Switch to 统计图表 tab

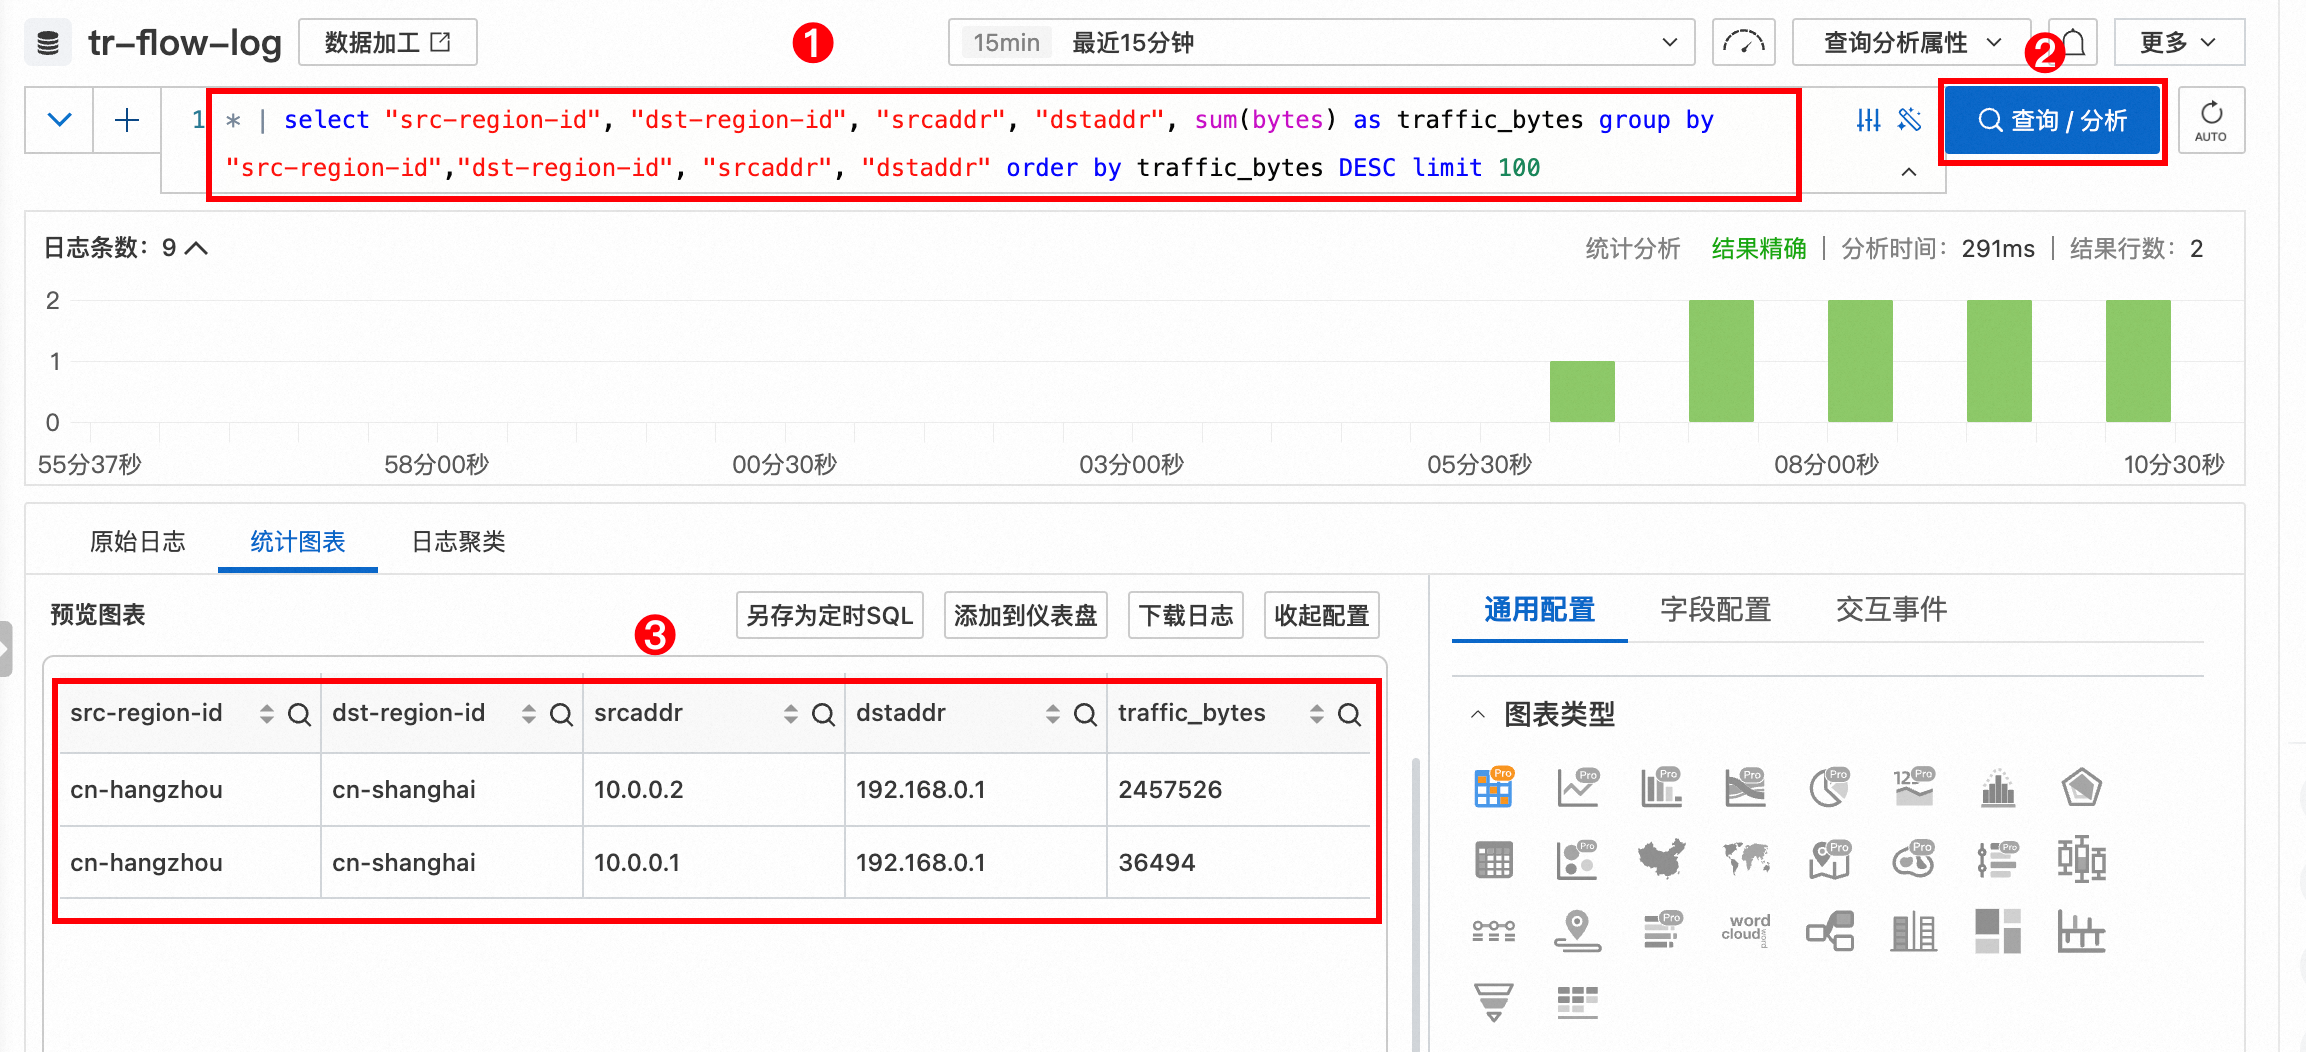[x=298, y=542]
